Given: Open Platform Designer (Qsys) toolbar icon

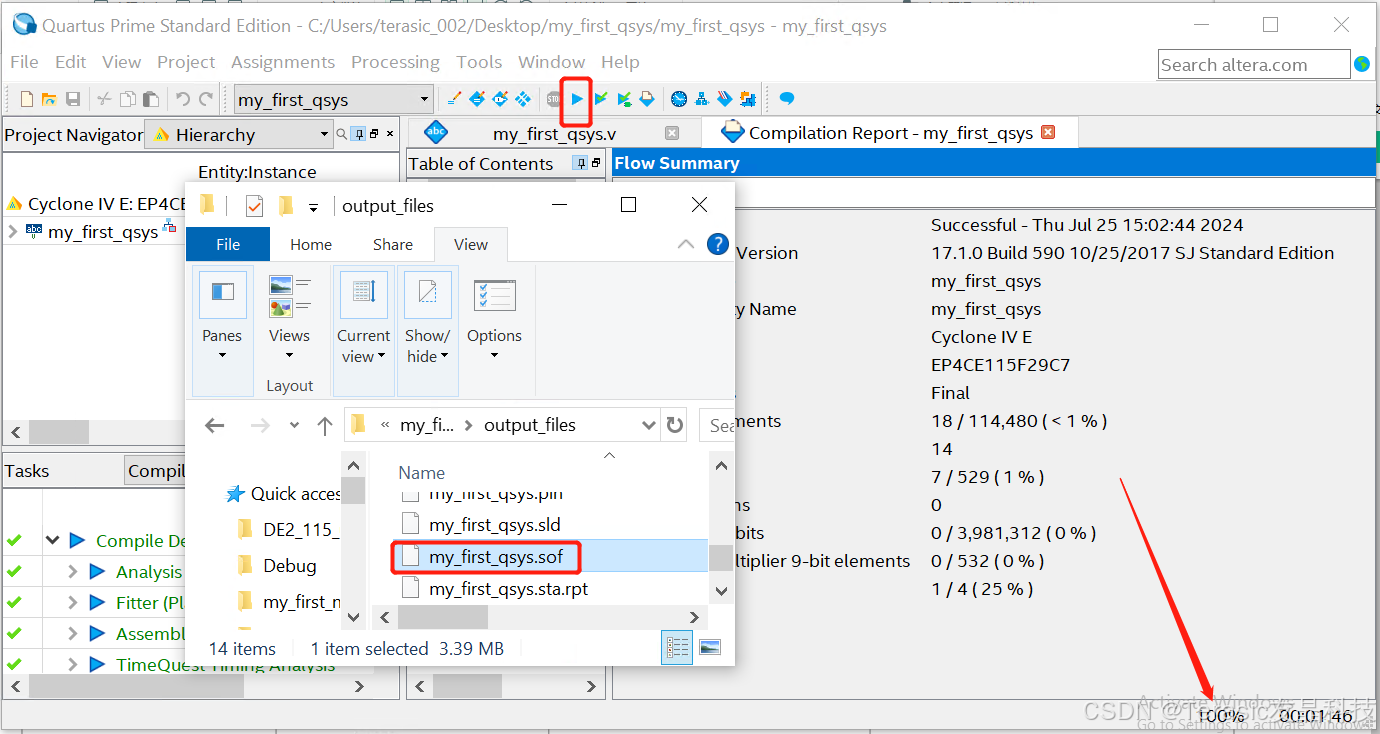Looking at the screenshot, I should pyautogui.click(x=748, y=99).
